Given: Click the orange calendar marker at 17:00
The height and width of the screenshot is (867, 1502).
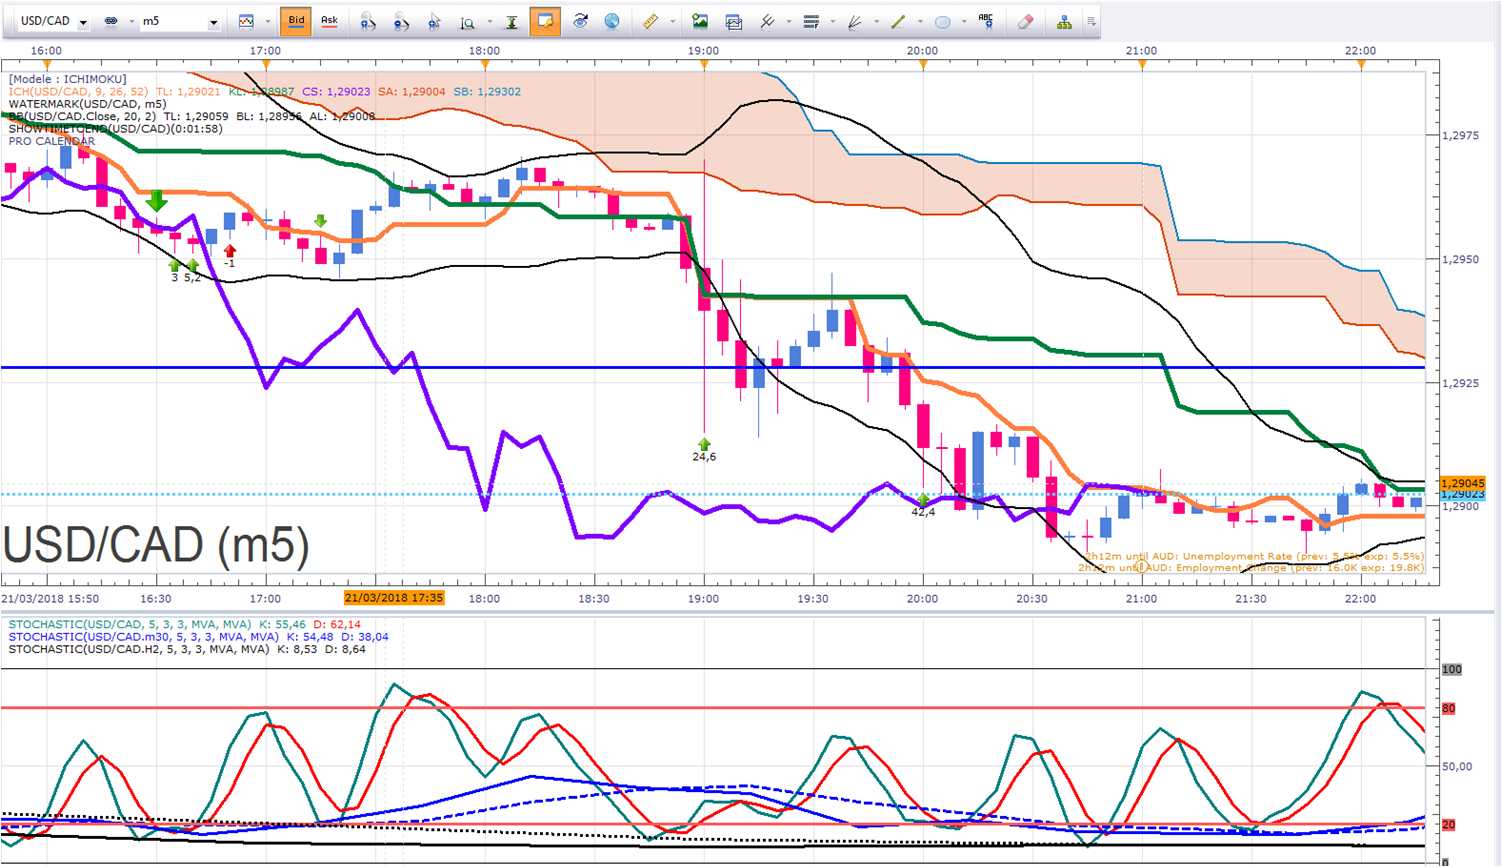Looking at the screenshot, I should click(x=266, y=64).
